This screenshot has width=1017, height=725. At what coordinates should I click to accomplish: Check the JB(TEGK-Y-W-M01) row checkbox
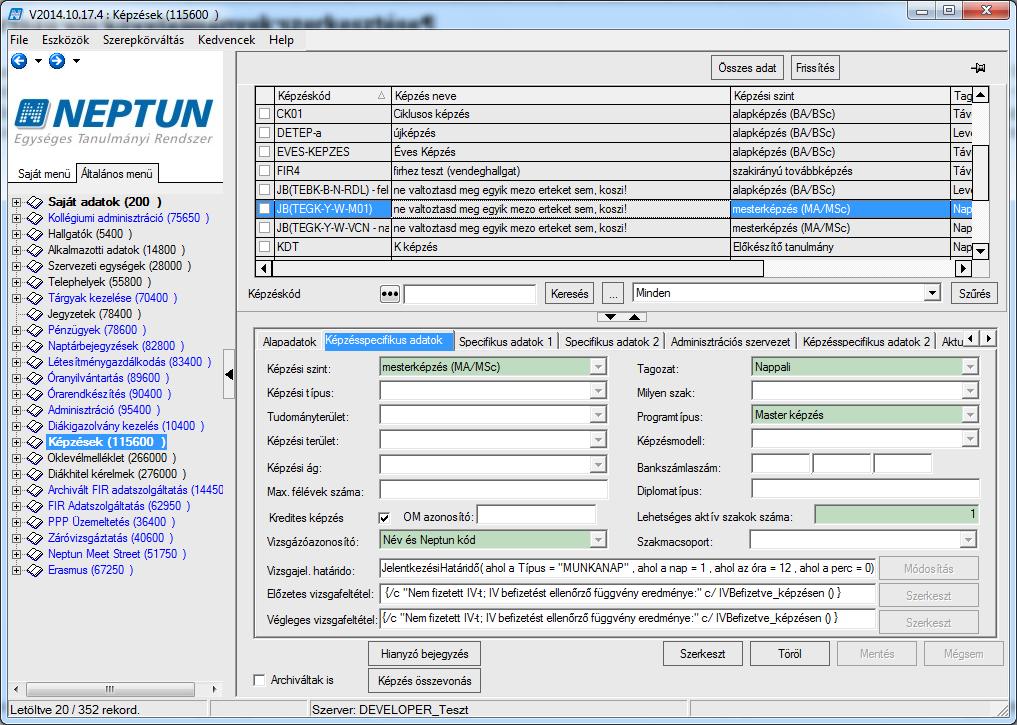[x=265, y=209]
